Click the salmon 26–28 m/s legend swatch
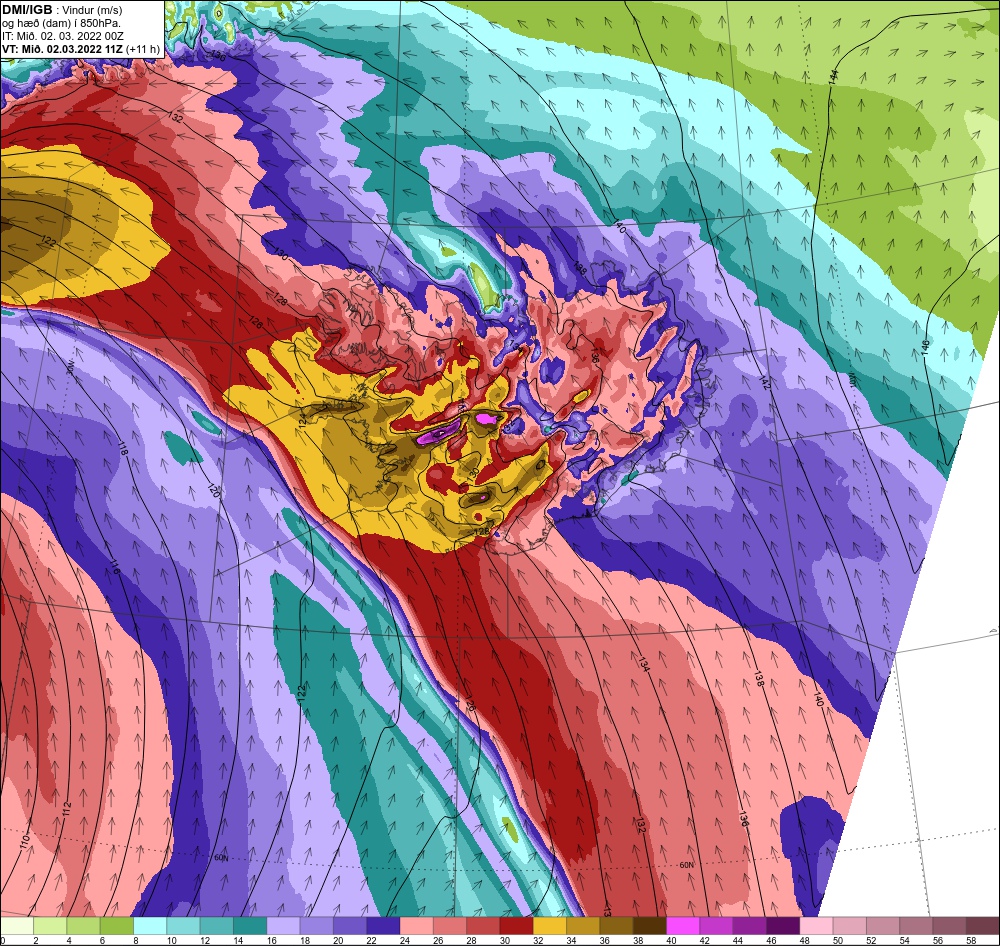Screen dimensions: 1000x946 [x=450, y=926]
